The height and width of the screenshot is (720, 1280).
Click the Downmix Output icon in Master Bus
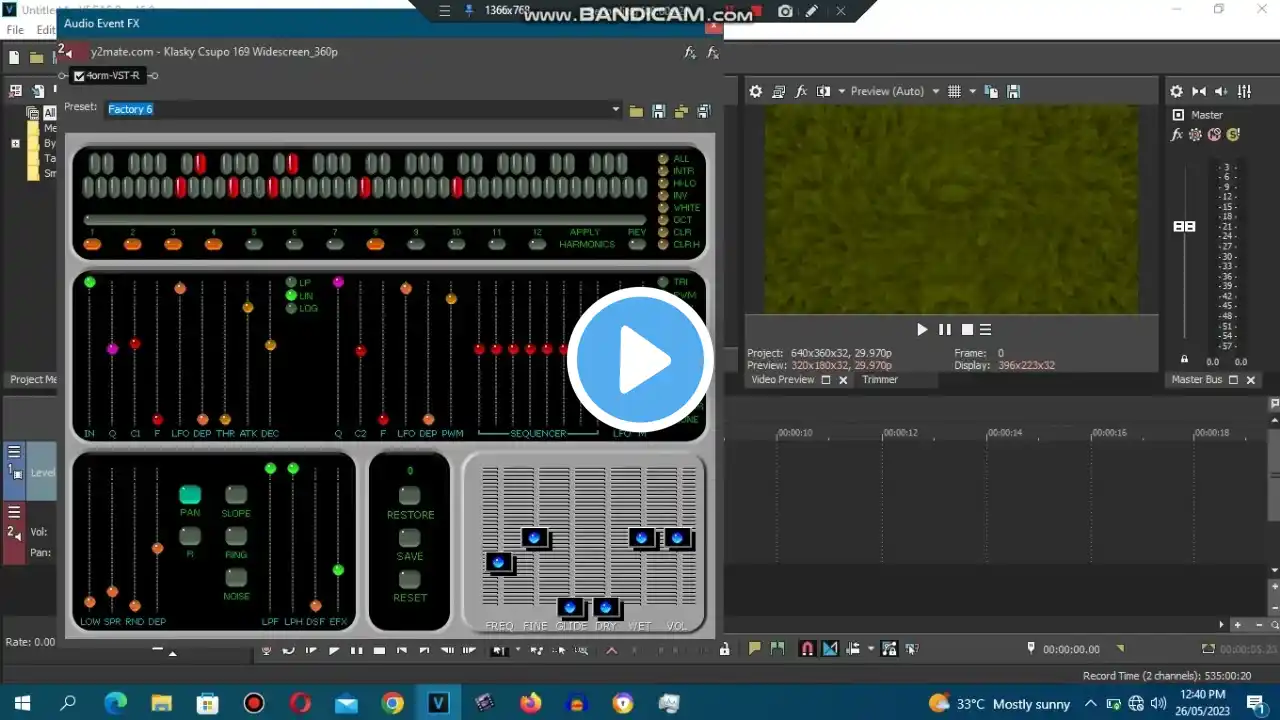tap(1199, 91)
